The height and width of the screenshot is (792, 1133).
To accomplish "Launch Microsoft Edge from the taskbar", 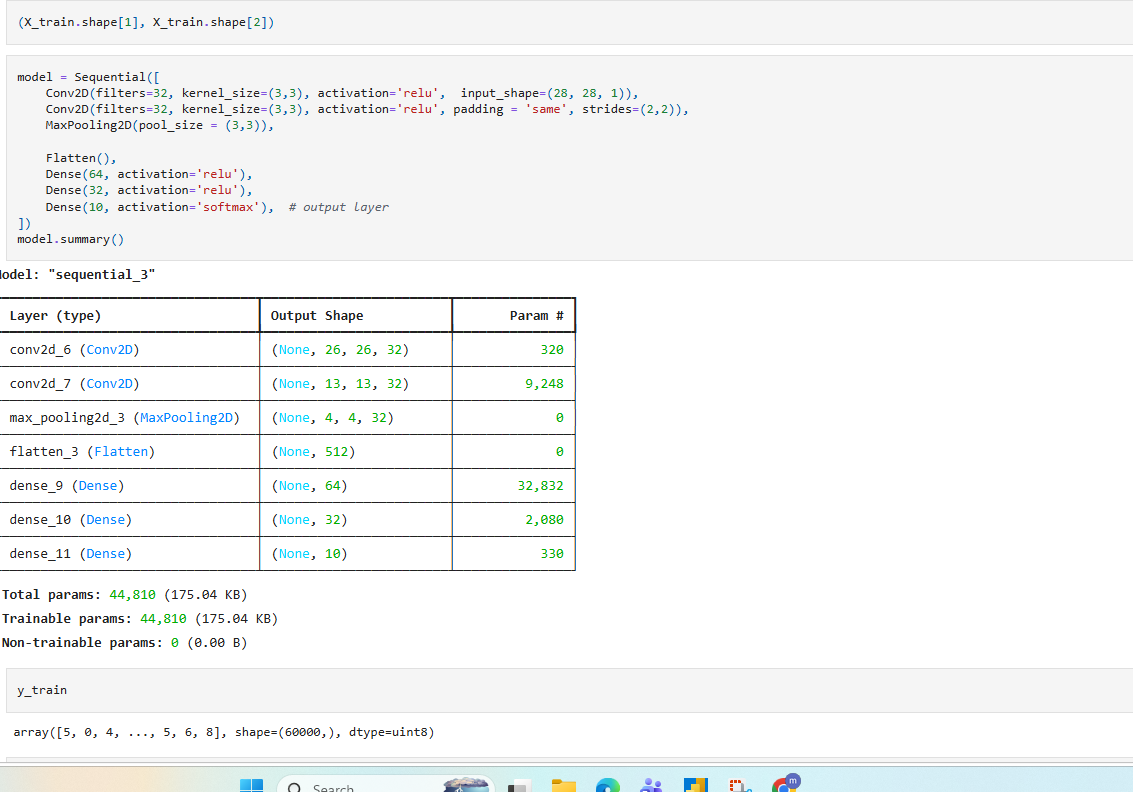I will click(608, 785).
